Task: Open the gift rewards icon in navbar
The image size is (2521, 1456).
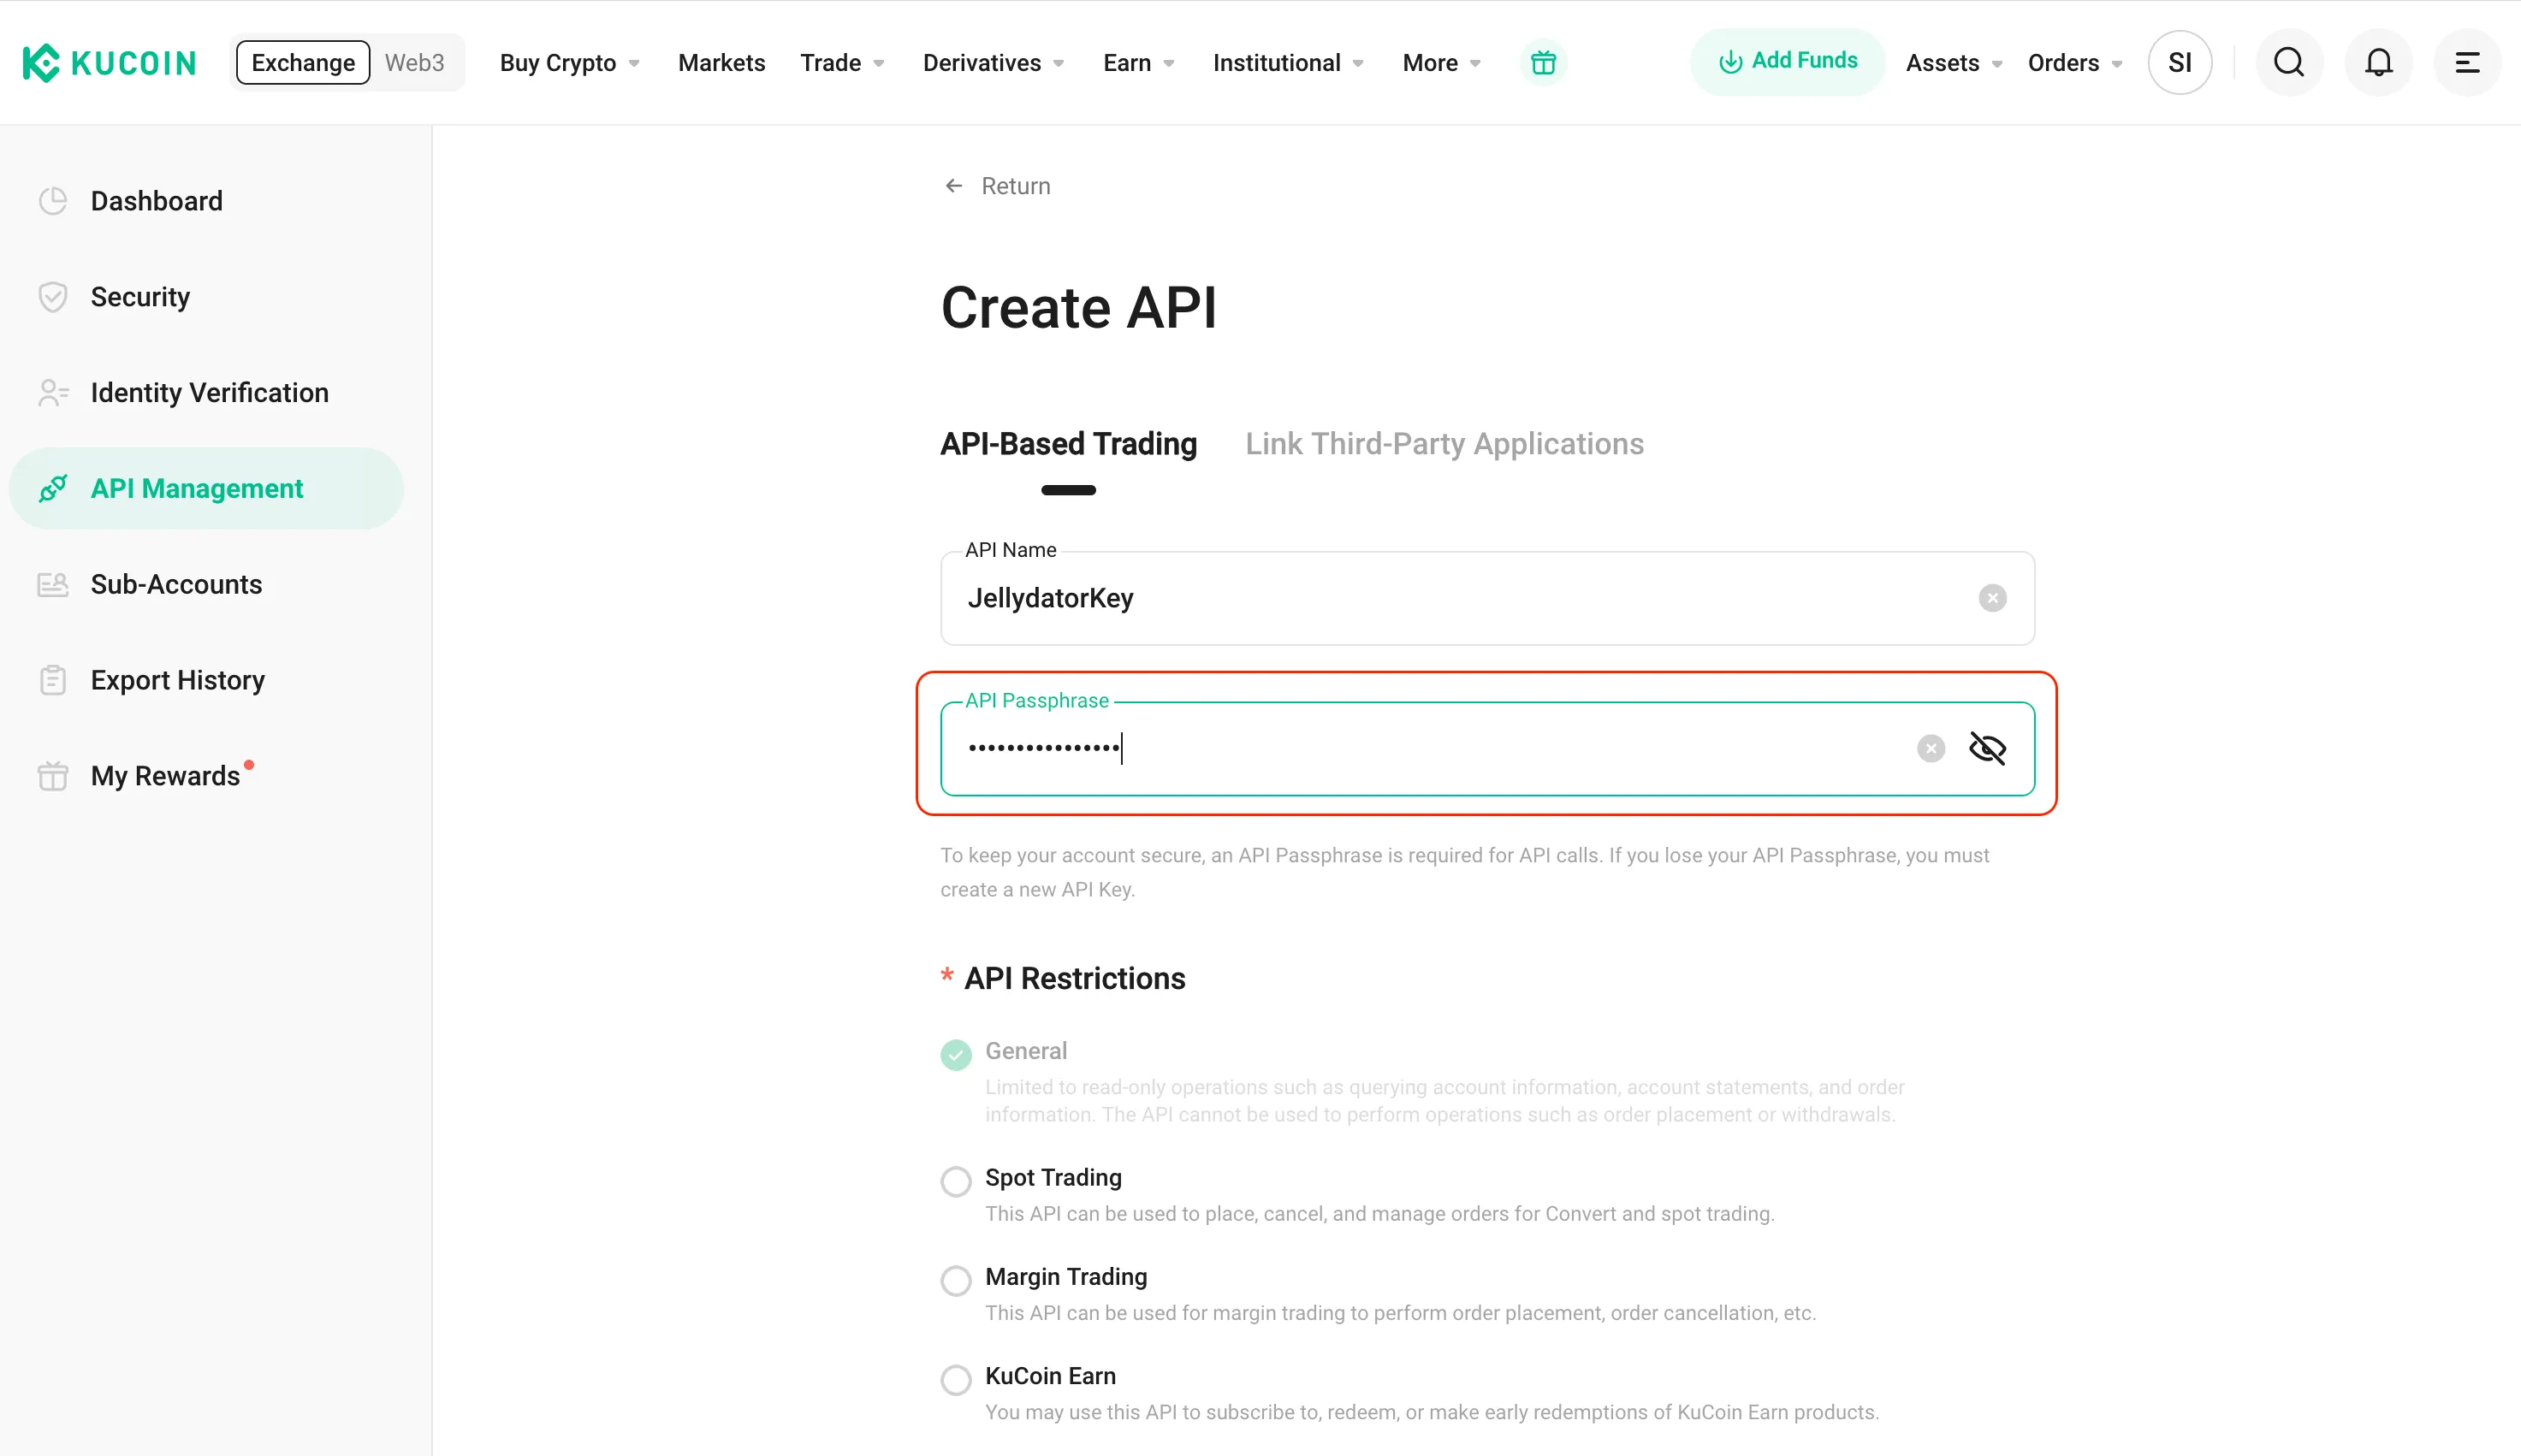Action: [x=1543, y=63]
